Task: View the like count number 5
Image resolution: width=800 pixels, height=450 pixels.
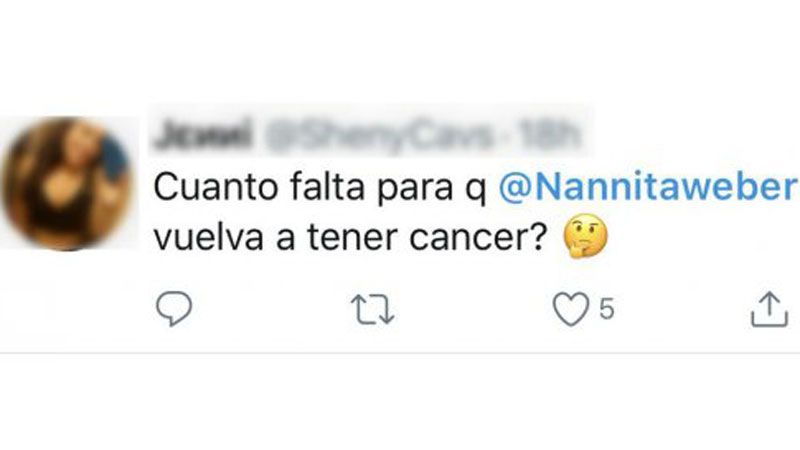Action: pyautogui.click(x=607, y=309)
